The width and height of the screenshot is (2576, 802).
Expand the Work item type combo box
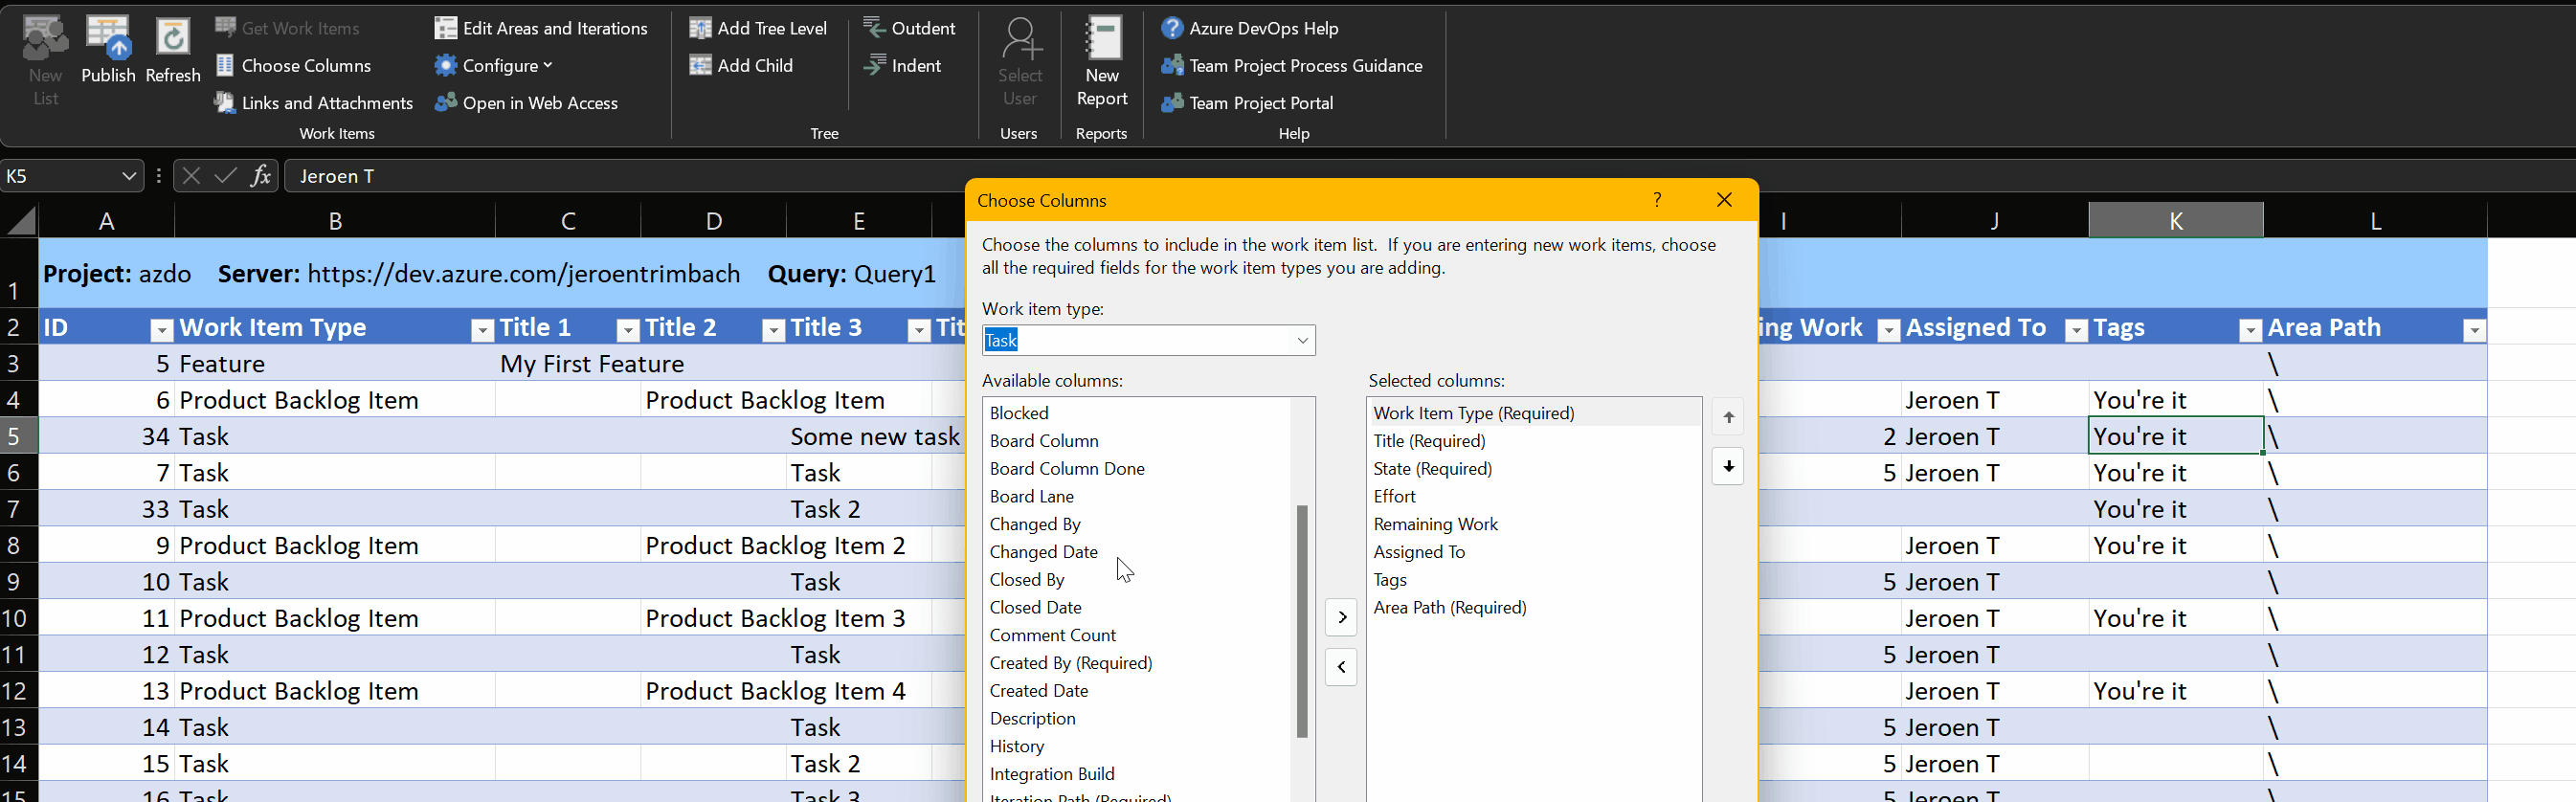1302,340
